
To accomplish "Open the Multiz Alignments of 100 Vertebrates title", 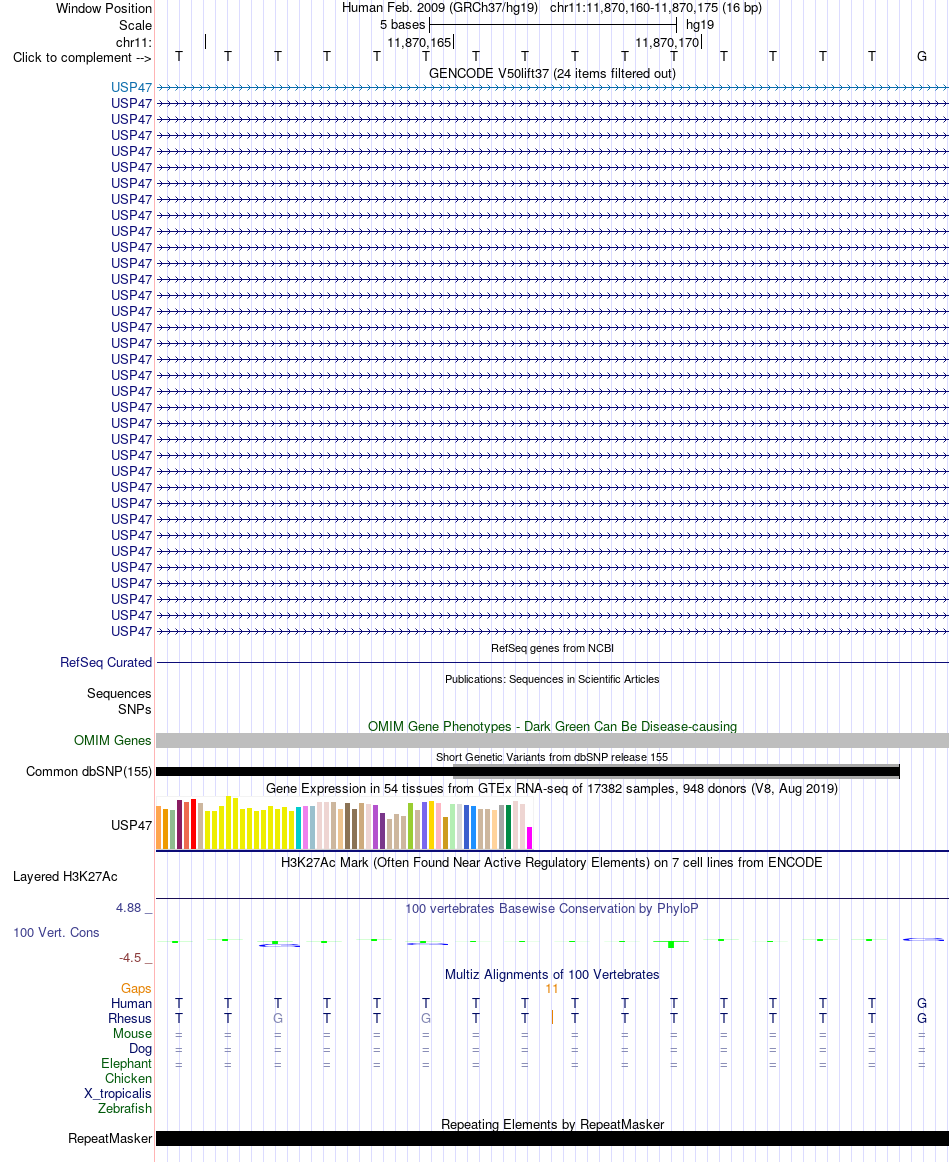I will click(552, 975).
